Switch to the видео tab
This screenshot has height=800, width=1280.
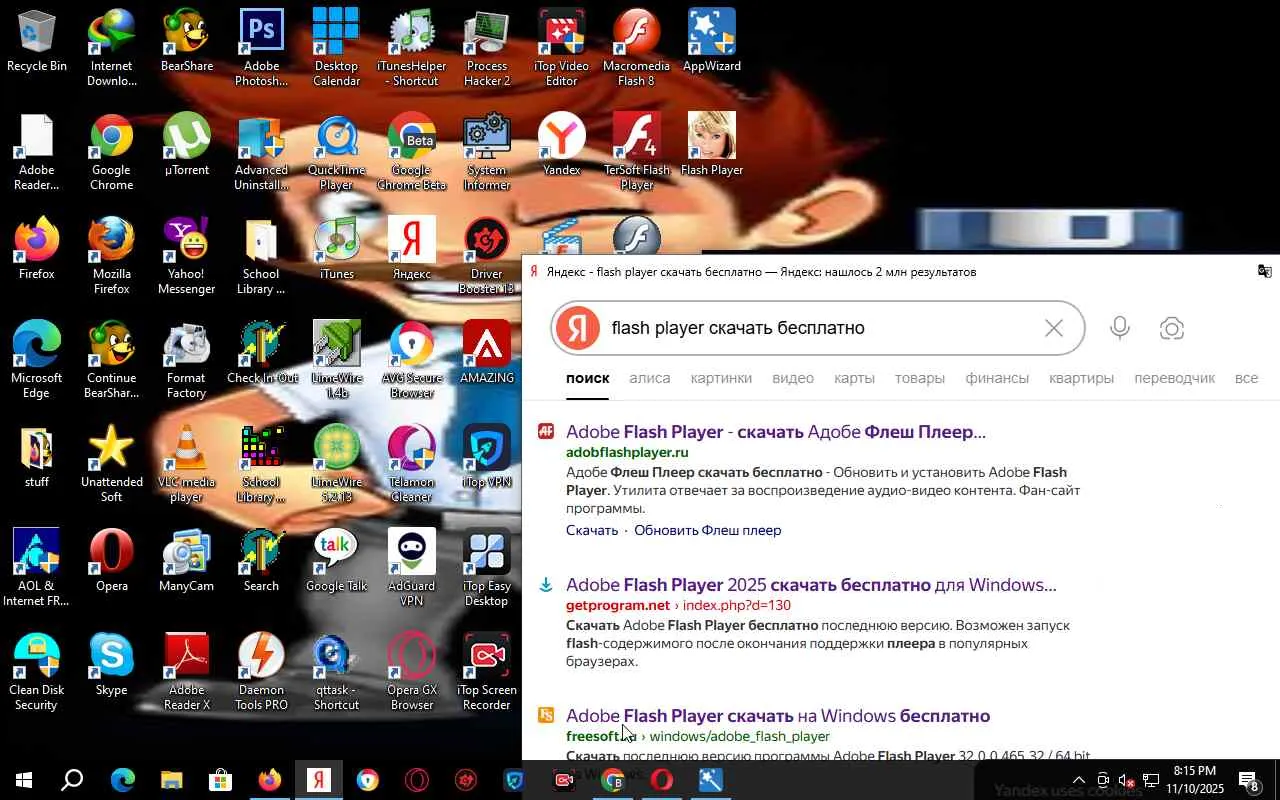[x=793, y=378]
